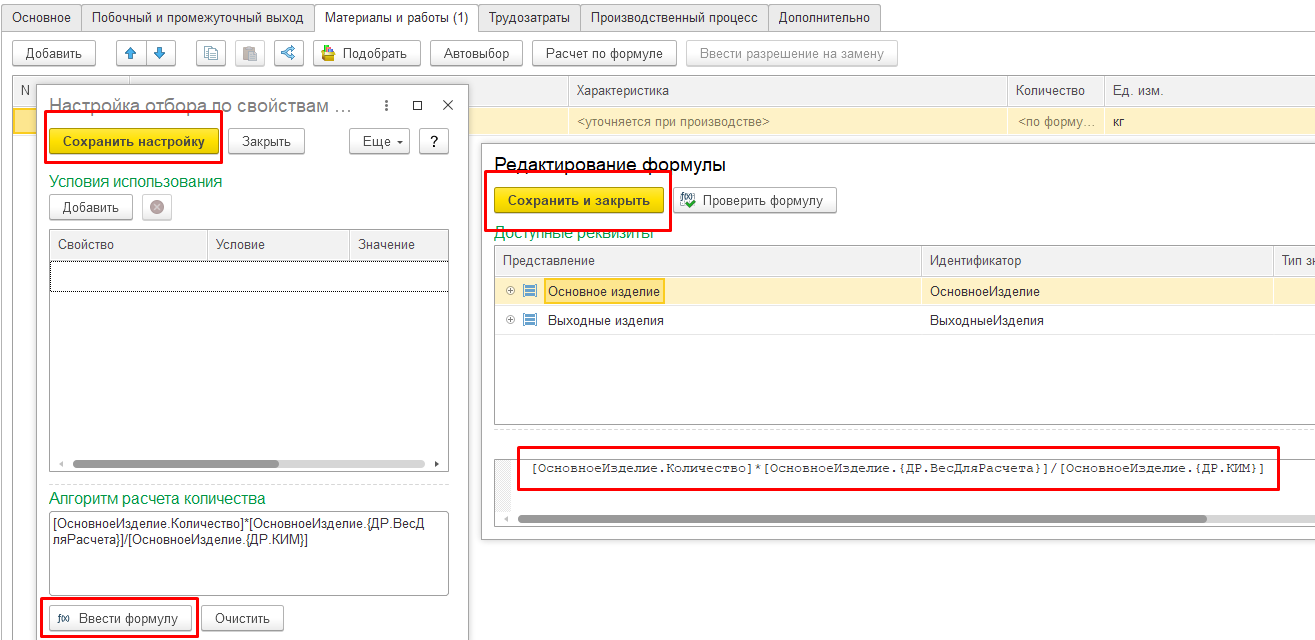Select the Основное изделие row label
This screenshot has width=1315, height=640.
tap(604, 291)
